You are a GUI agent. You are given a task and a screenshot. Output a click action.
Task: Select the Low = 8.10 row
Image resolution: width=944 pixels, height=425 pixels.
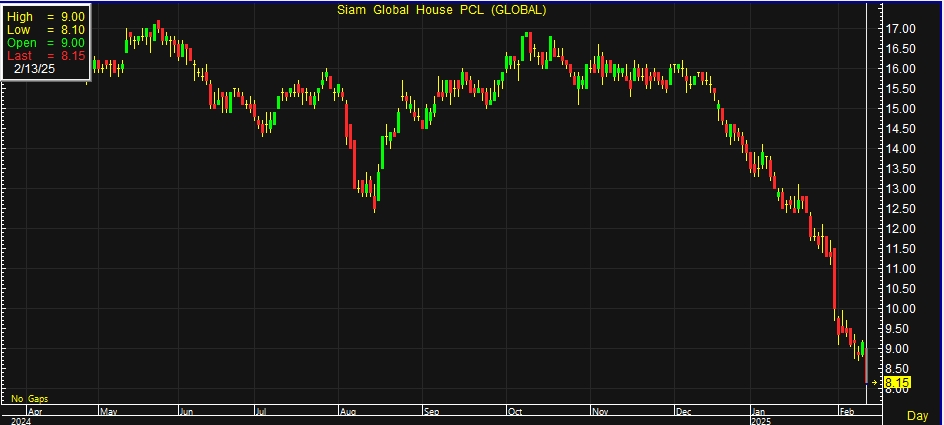45,30
